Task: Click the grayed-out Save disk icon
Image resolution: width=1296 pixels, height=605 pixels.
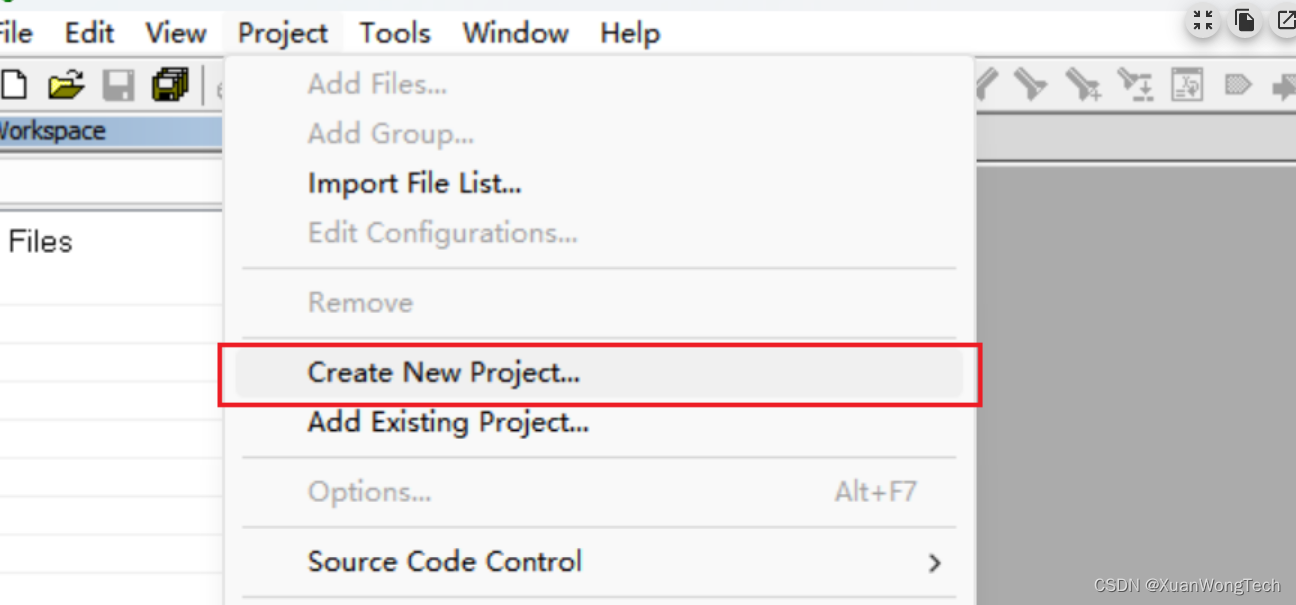Action: [x=118, y=86]
